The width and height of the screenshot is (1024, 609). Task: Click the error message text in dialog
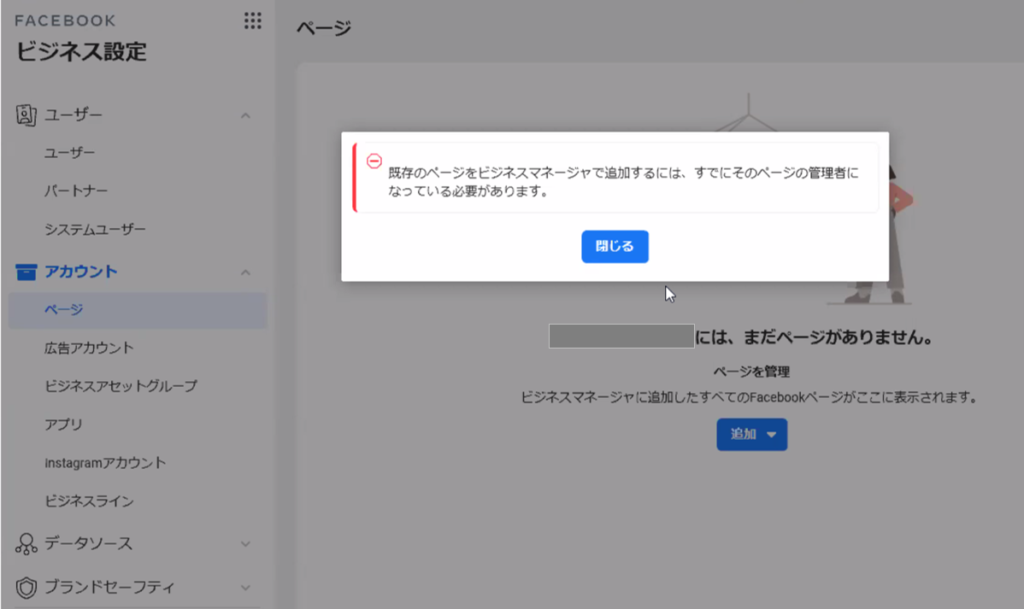623,182
